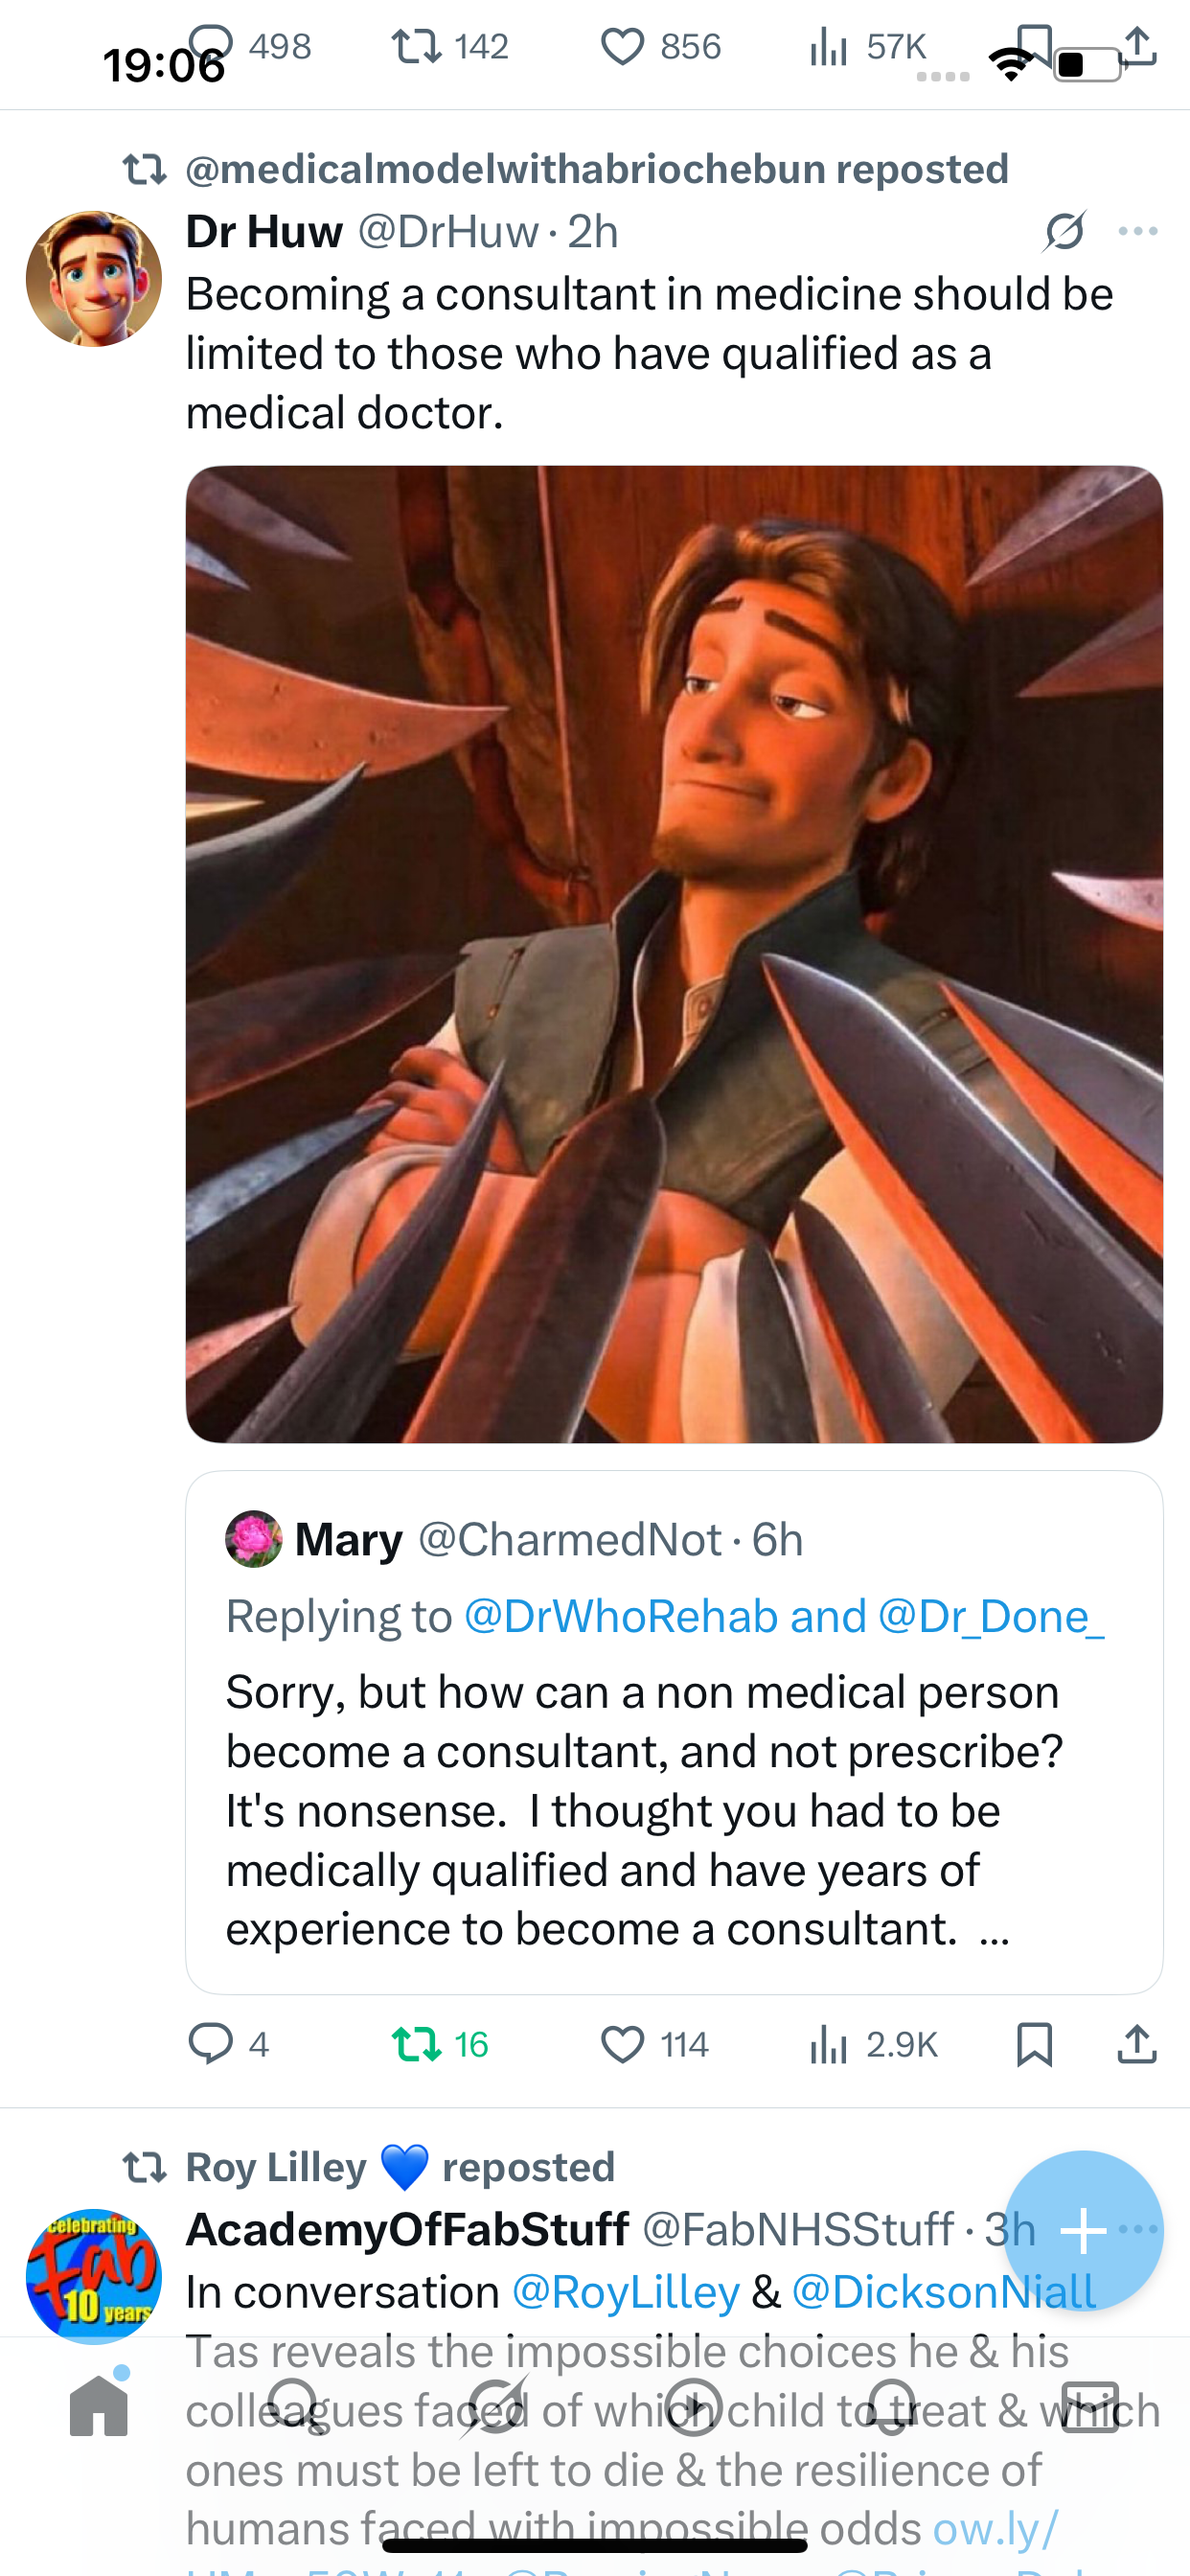Open @DrWhoRehab mention in quoted reply

click(x=620, y=1616)
